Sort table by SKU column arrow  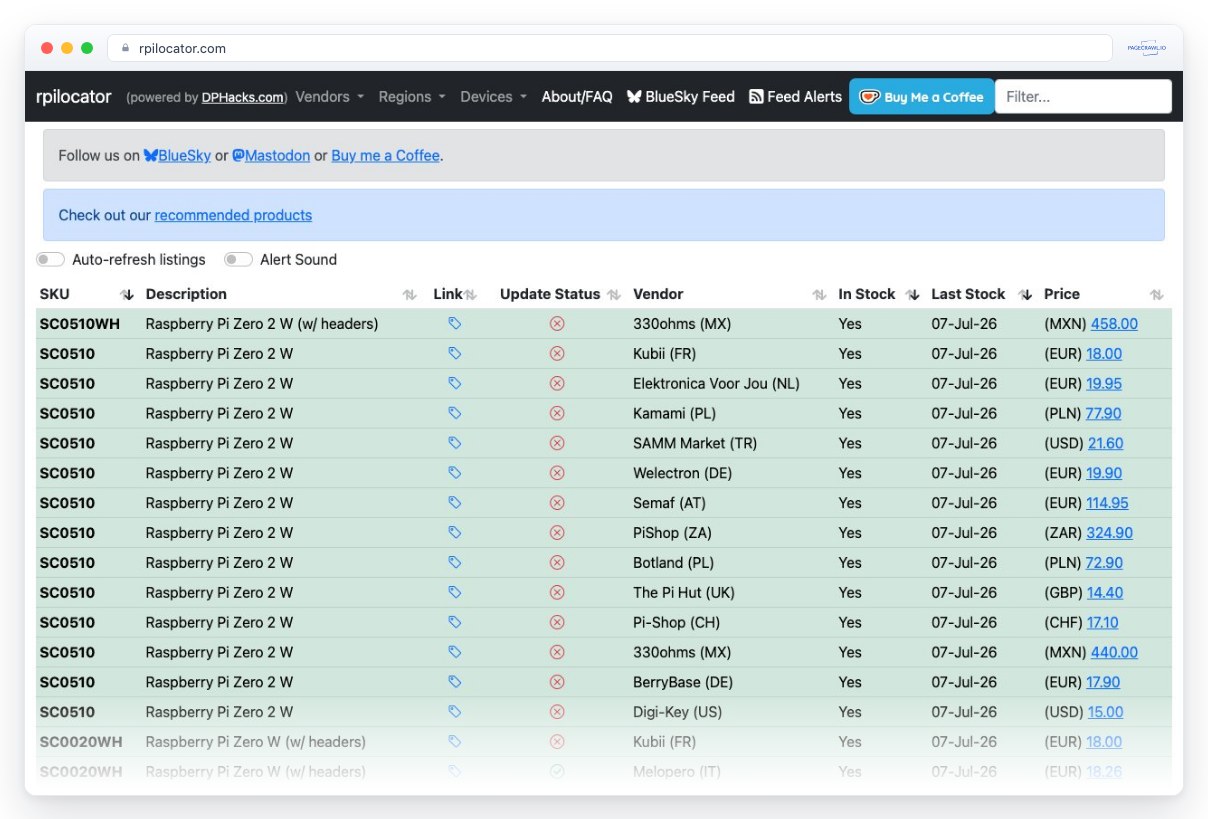coord(127,295)
